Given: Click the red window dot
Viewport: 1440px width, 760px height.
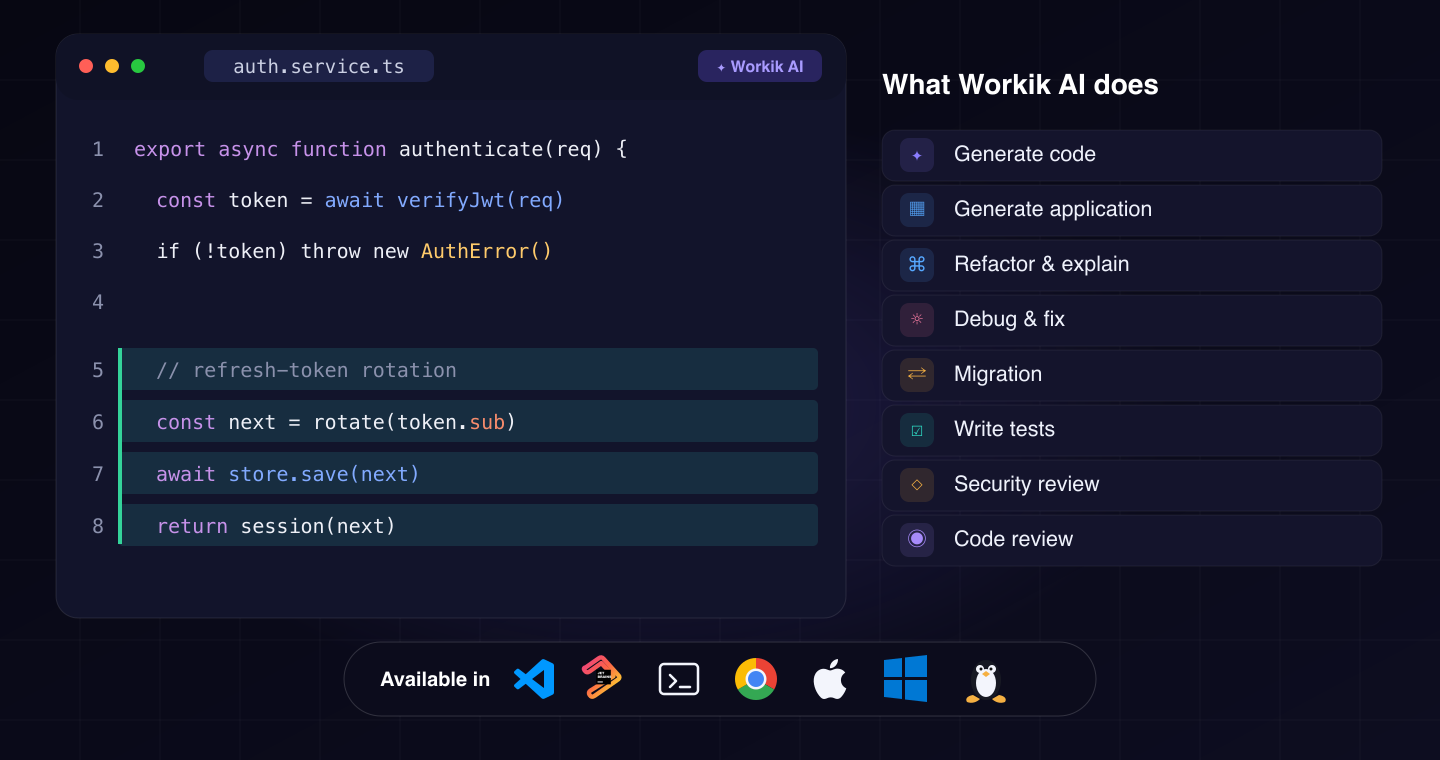Looking at the screenshot, I should pos(86,66).
